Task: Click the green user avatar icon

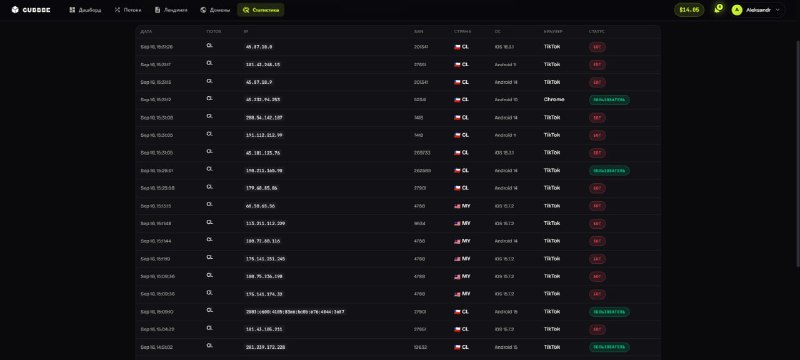Action: point(737,10)
